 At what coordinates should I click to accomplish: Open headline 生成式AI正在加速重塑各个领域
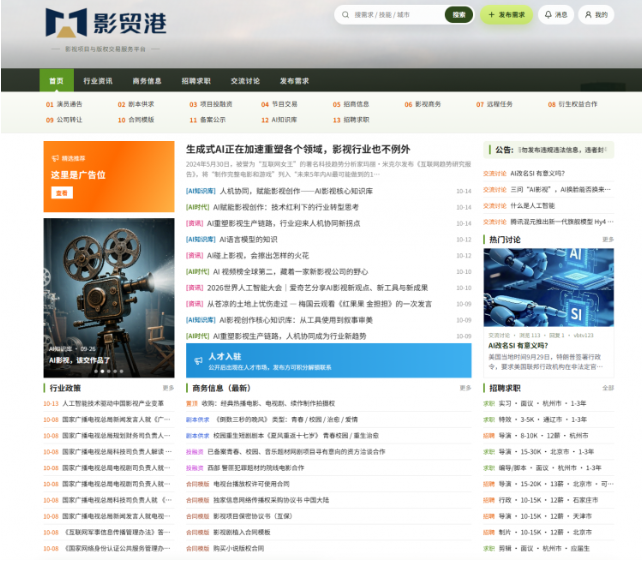pyautogui.click(x=298, y=149)
